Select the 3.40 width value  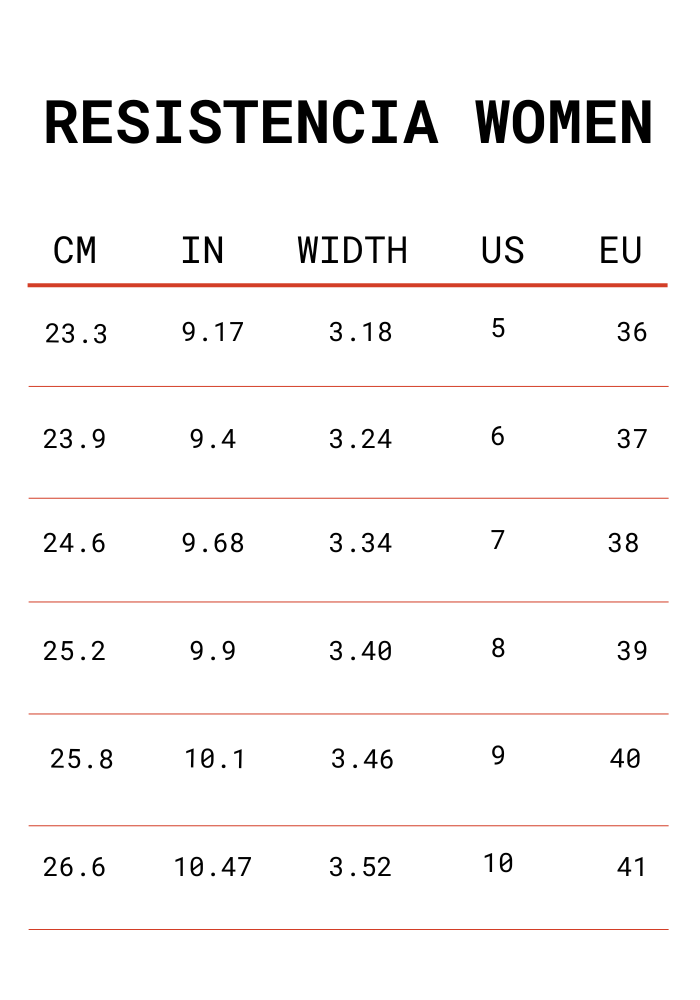(361, 651)
